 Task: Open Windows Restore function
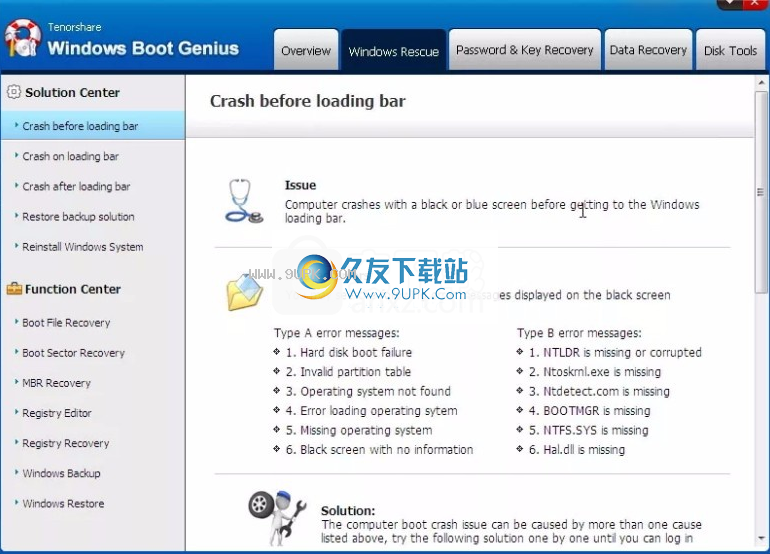pyautogui.click(x=63, y=503)
